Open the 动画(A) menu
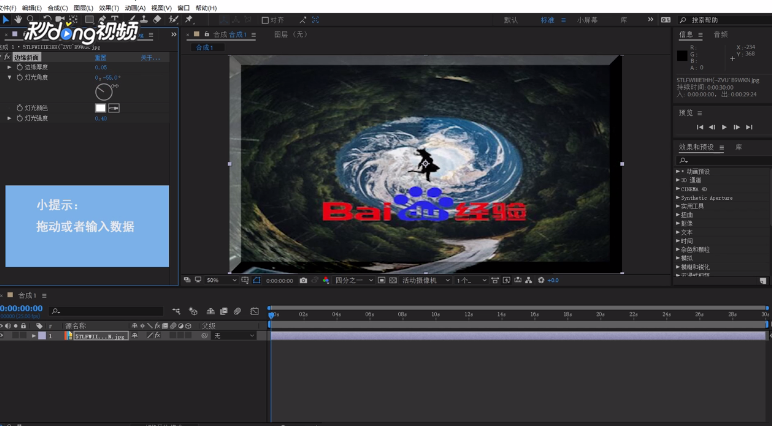Image resolution: width=772 pixels, height=426 pixels. [135, 8]
